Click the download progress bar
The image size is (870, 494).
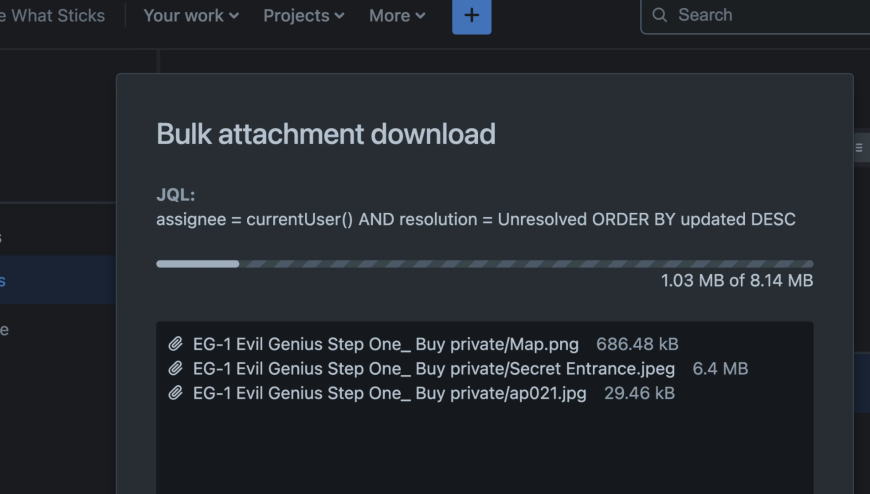pyautogui.click(x=484, y=264)
